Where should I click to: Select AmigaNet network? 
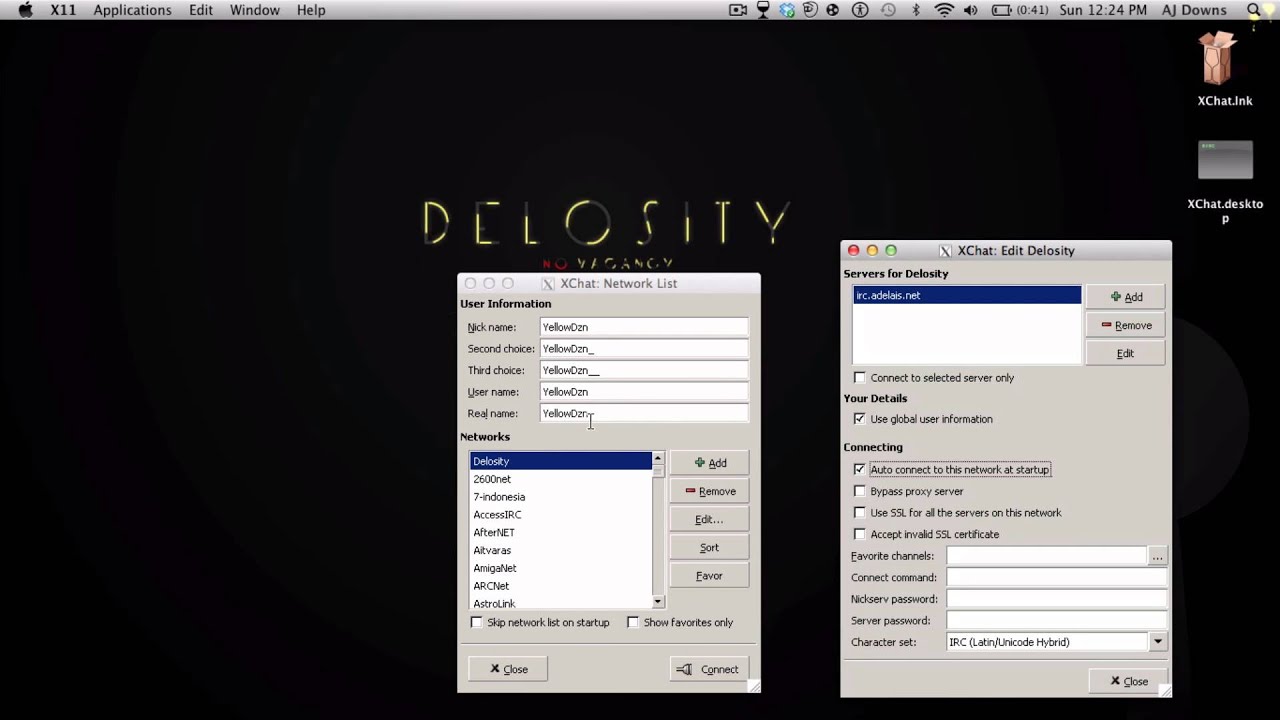(x=561, y=568)
